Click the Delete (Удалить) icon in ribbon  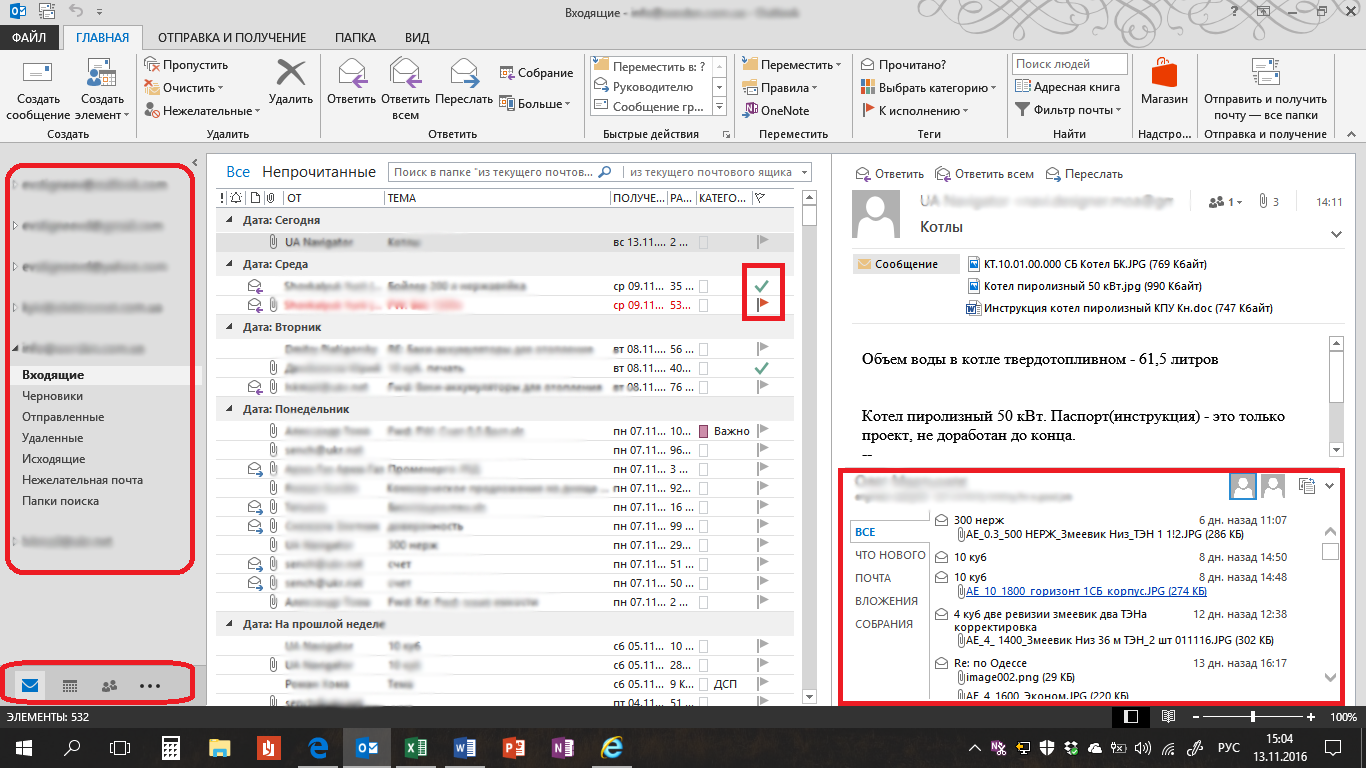[291, 79]
